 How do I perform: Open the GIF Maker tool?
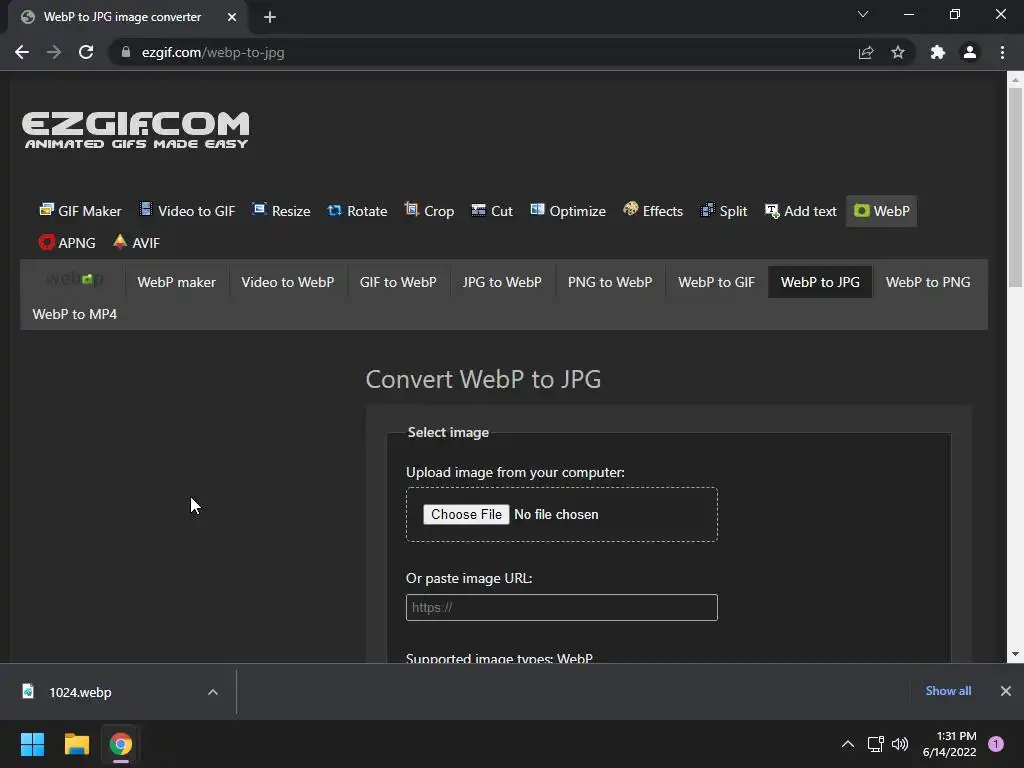click(80, 211)
